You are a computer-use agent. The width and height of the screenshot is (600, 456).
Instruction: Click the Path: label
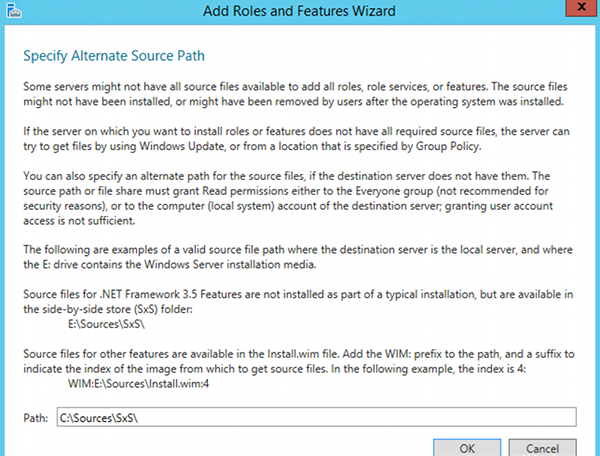[x=36, y=418]
